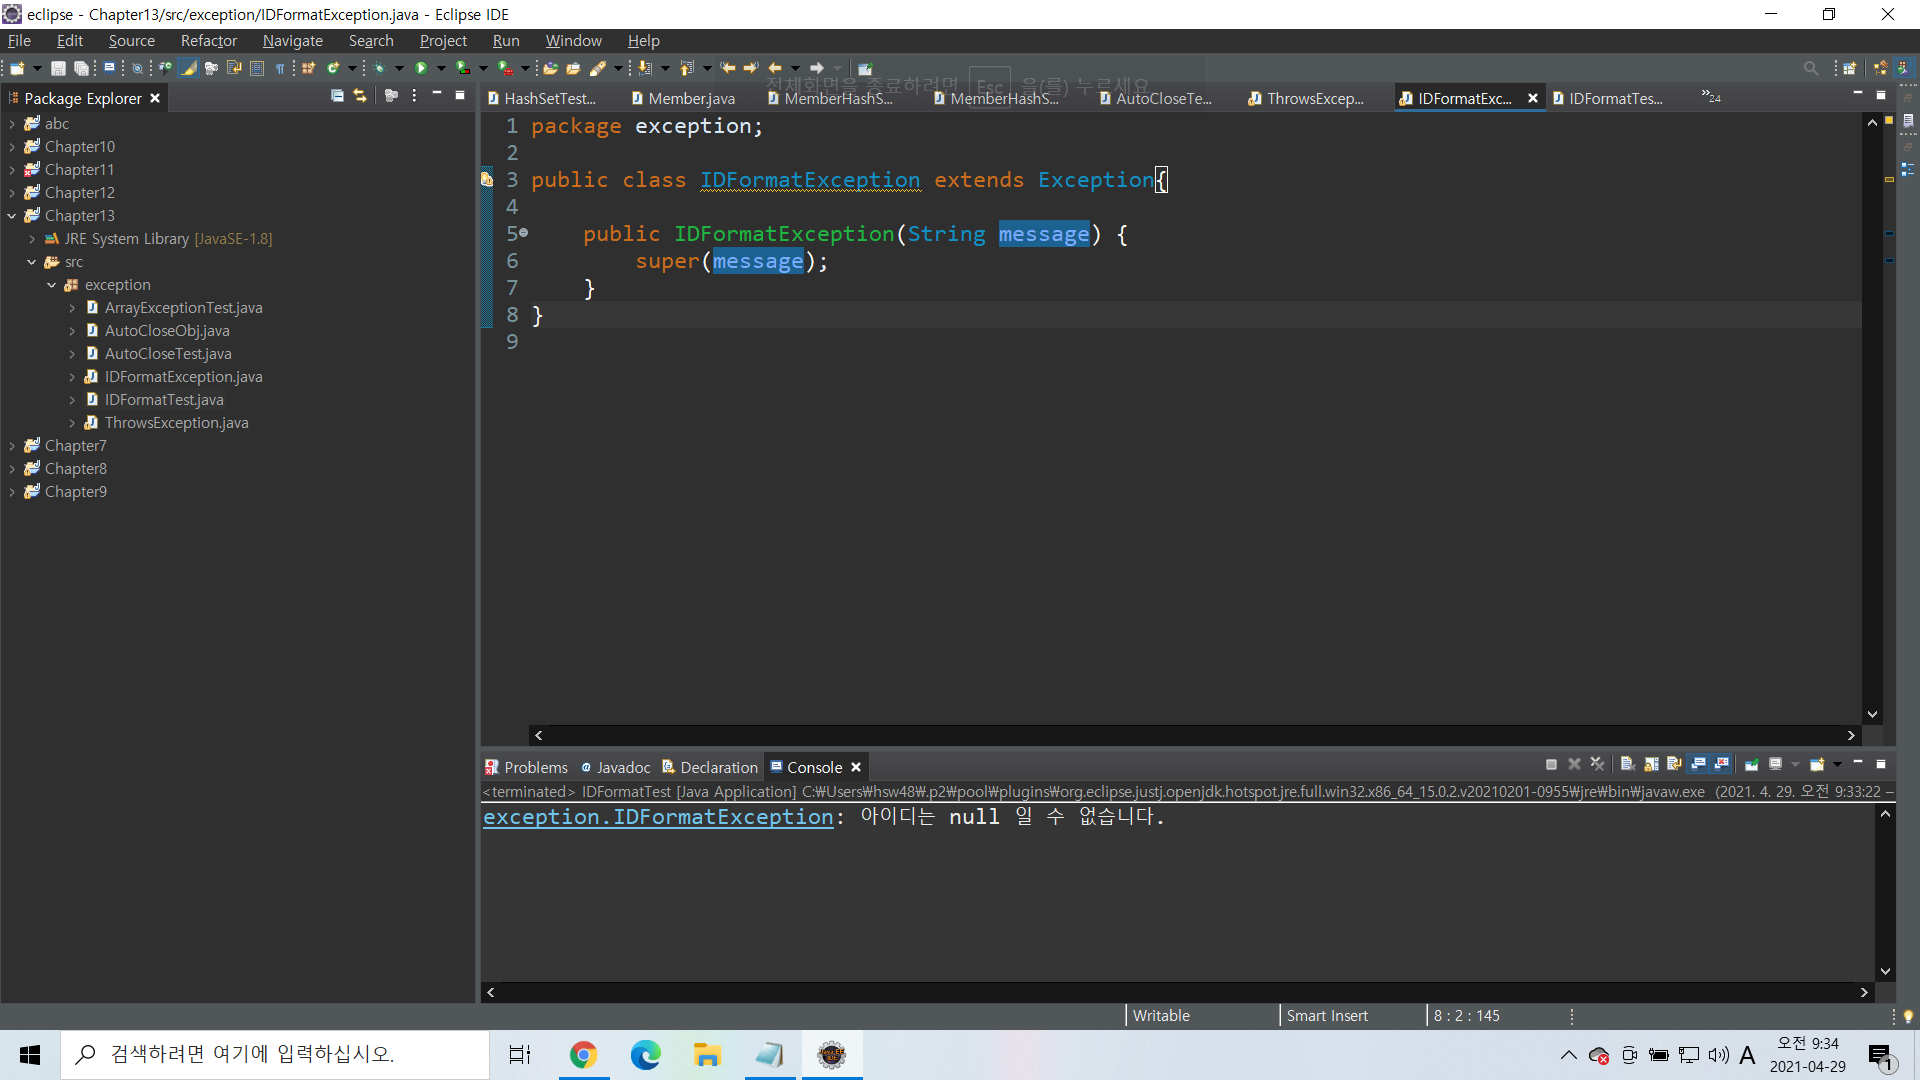Viewport: 1920px width, 1080px height.
Task: Switch to the IDFormatTes... editor tab
Action: pyautogui.click(x=1614, y=98)
